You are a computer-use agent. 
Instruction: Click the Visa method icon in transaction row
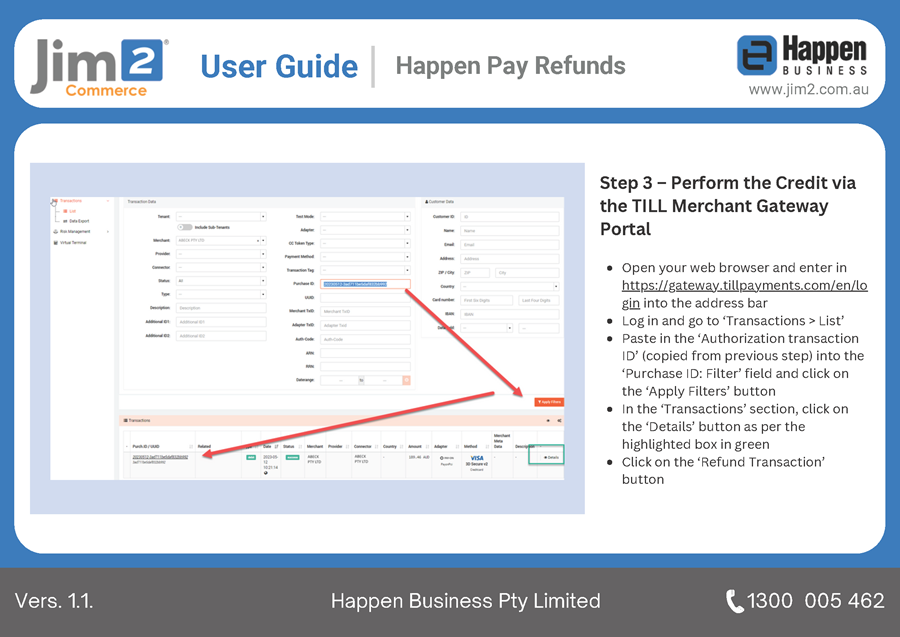[476, 458]
